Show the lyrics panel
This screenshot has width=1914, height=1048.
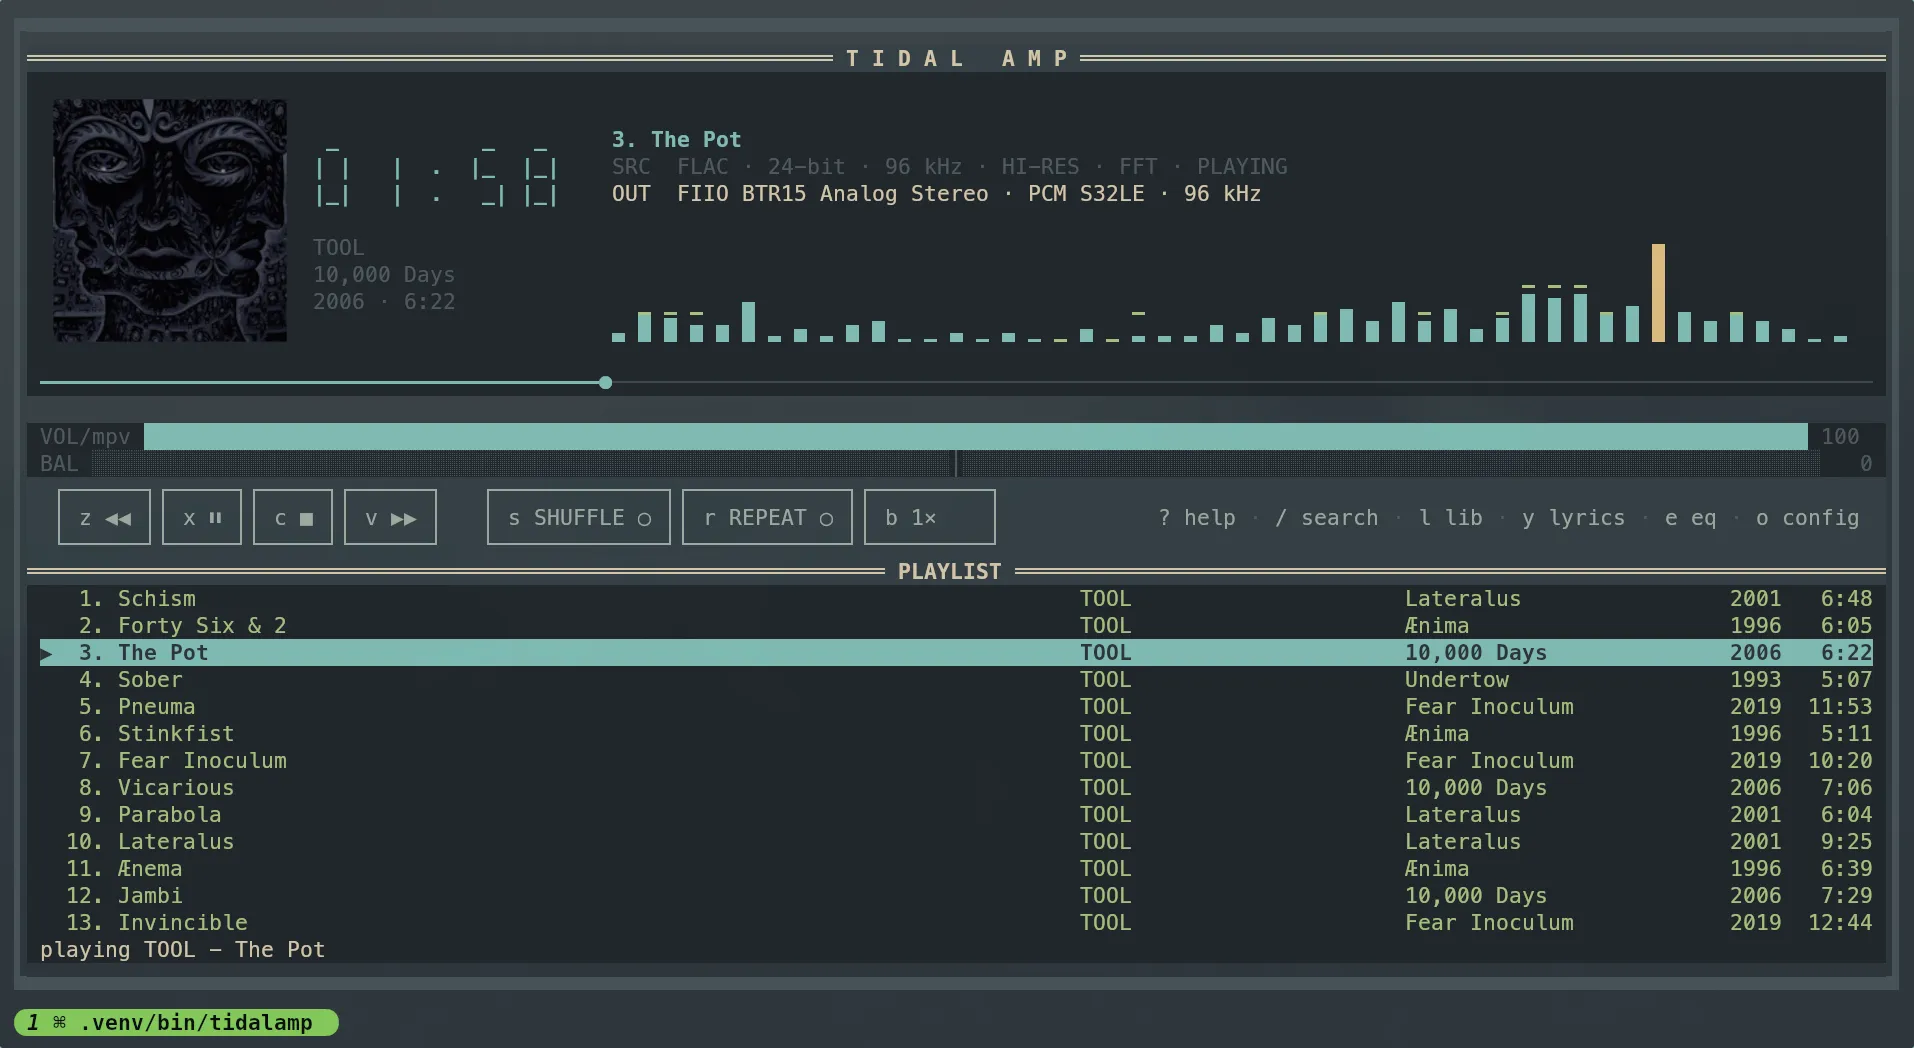(x=1574, y=518)
